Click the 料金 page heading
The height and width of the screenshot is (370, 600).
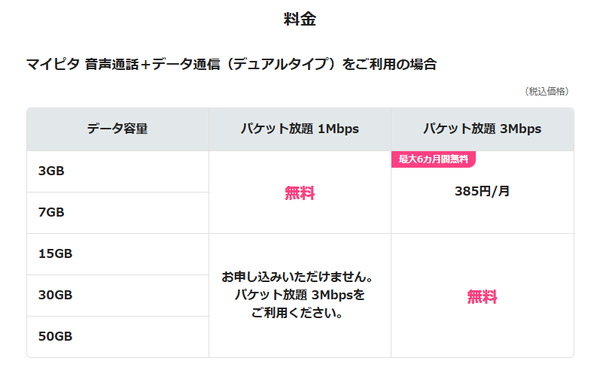[x=300, y=19]
